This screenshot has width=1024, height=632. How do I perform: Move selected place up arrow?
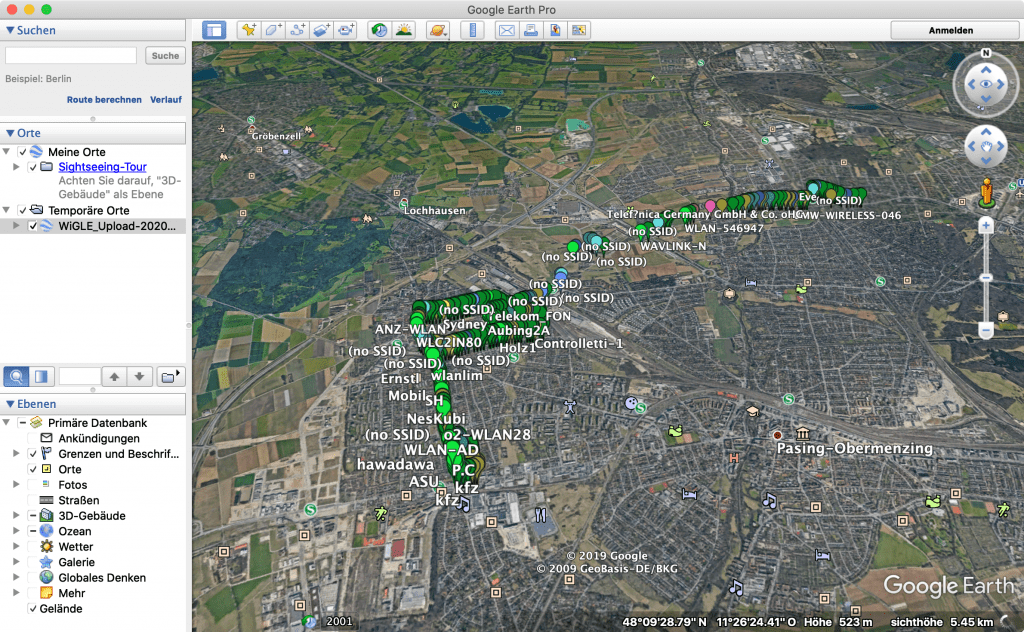click(x=114, y=376)
